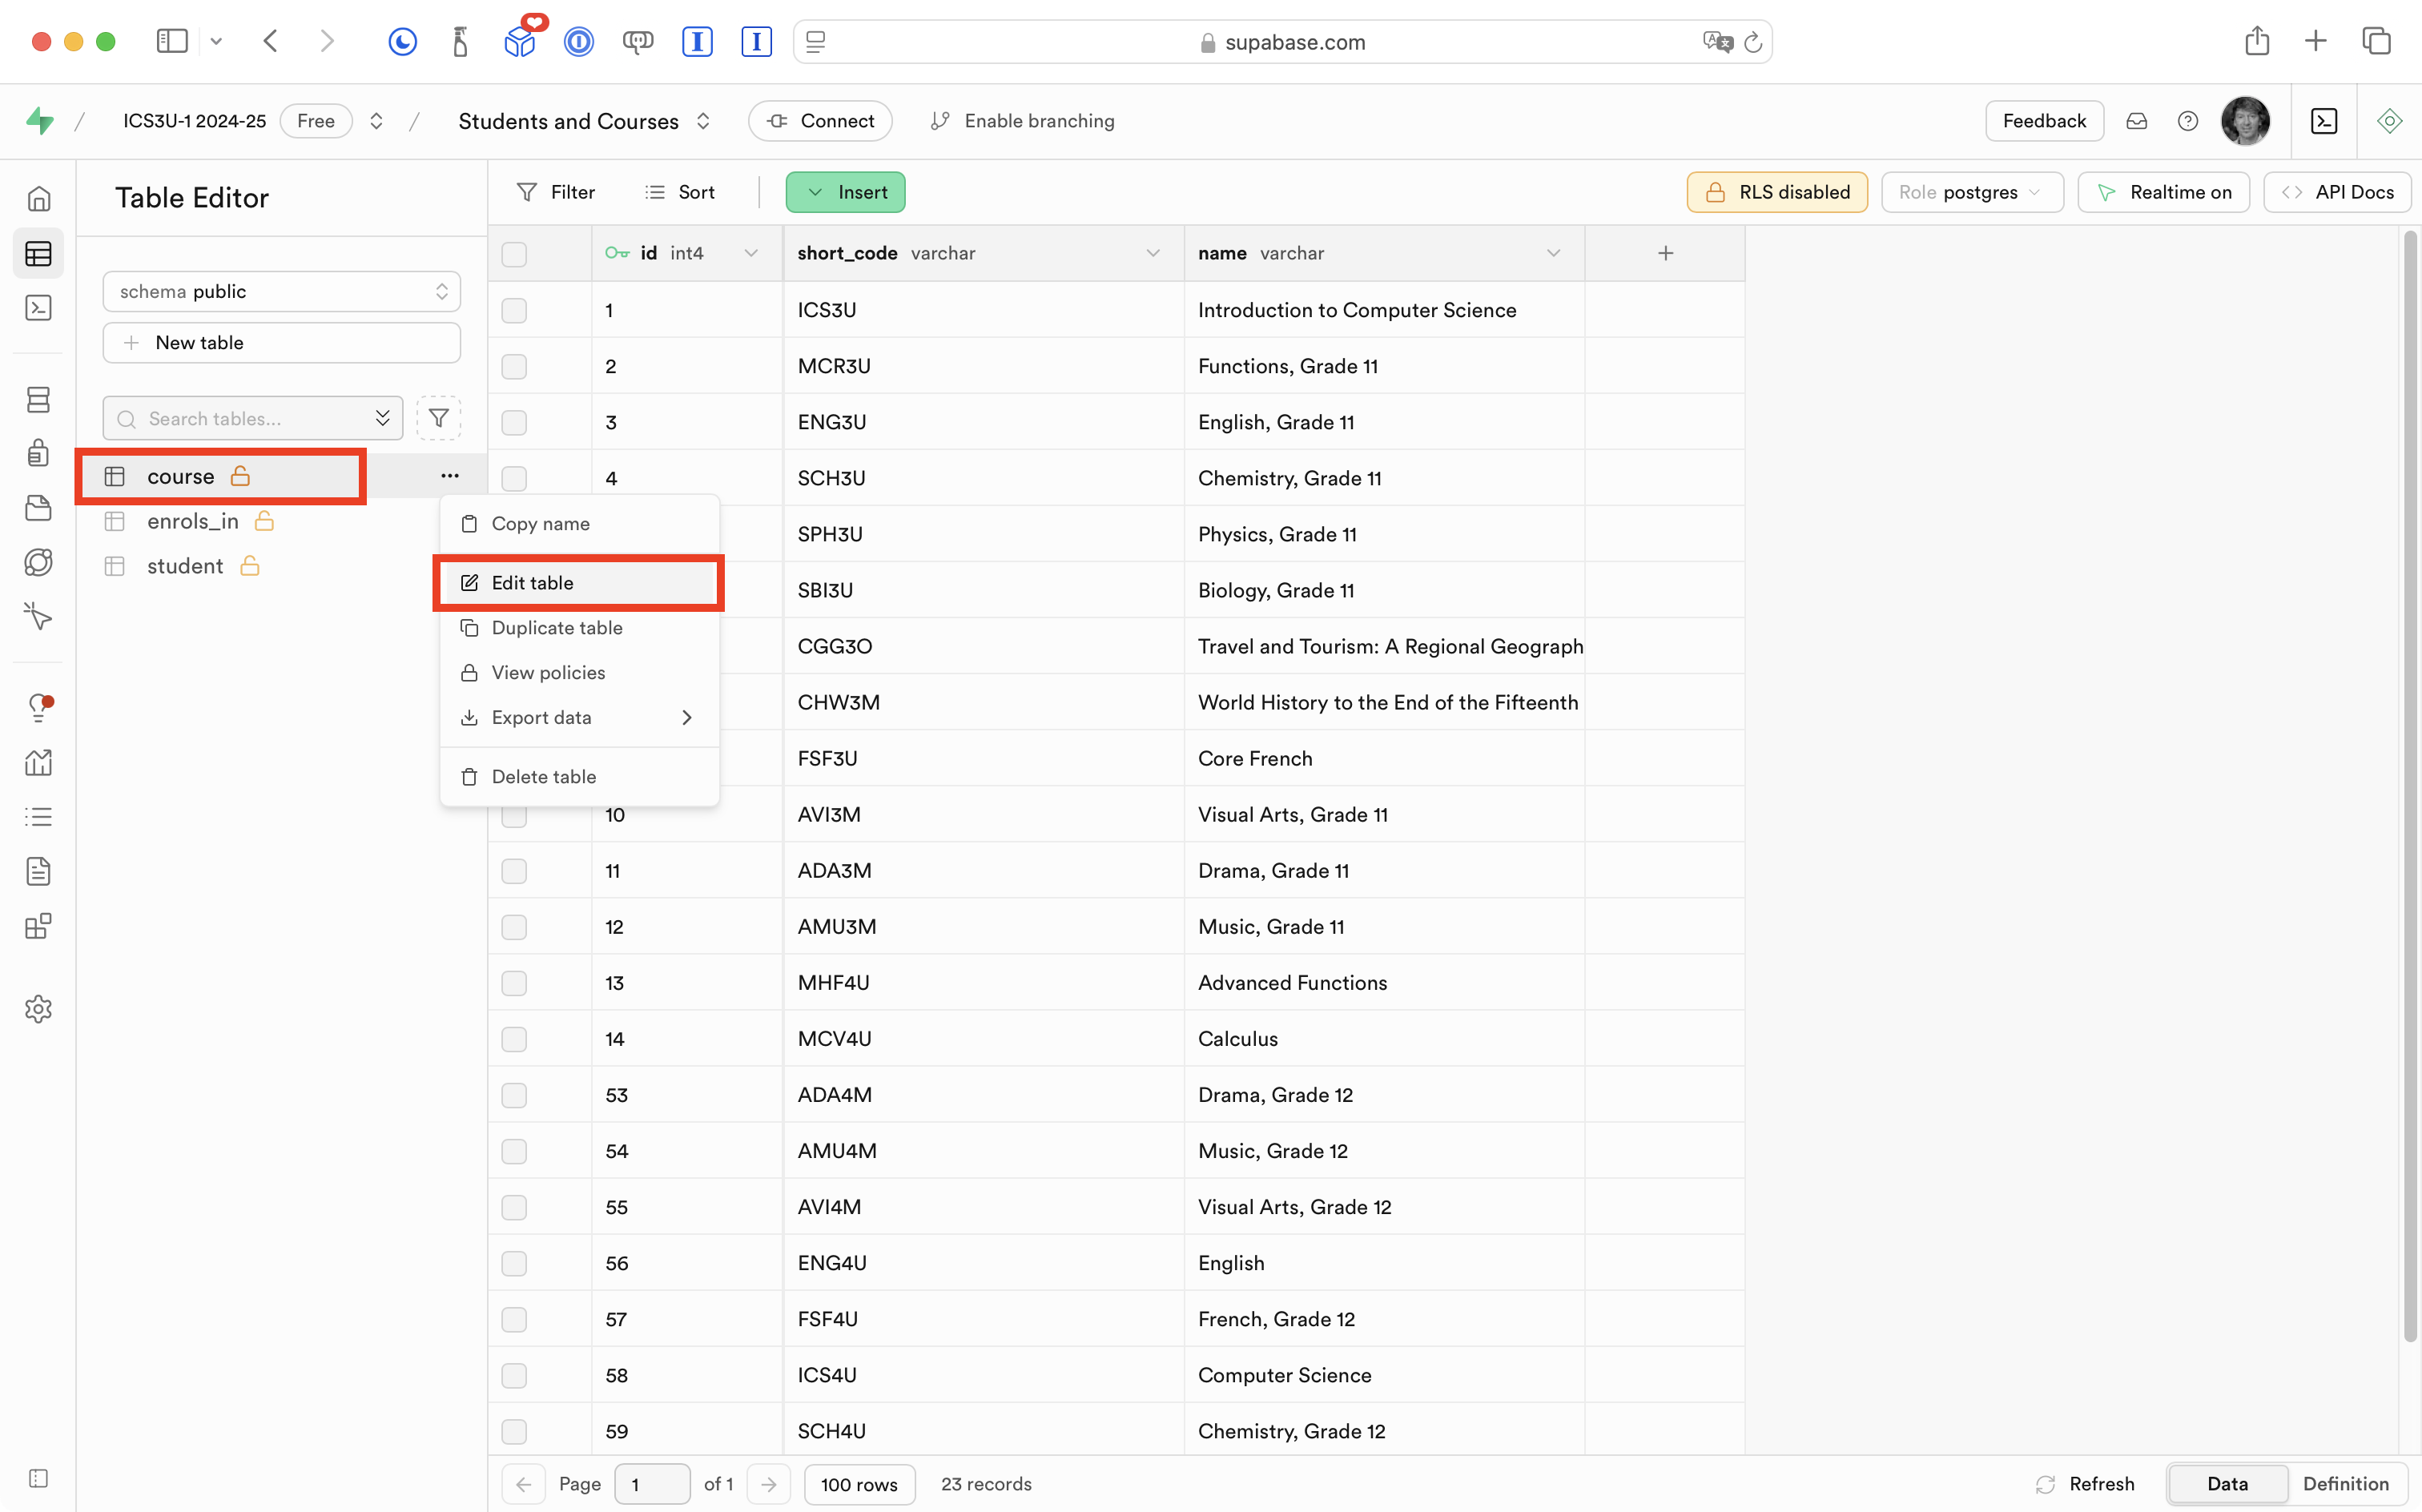2422x1512 pixels.
Task: Click the three-dot menu beside course
Action: coord(450,476)
